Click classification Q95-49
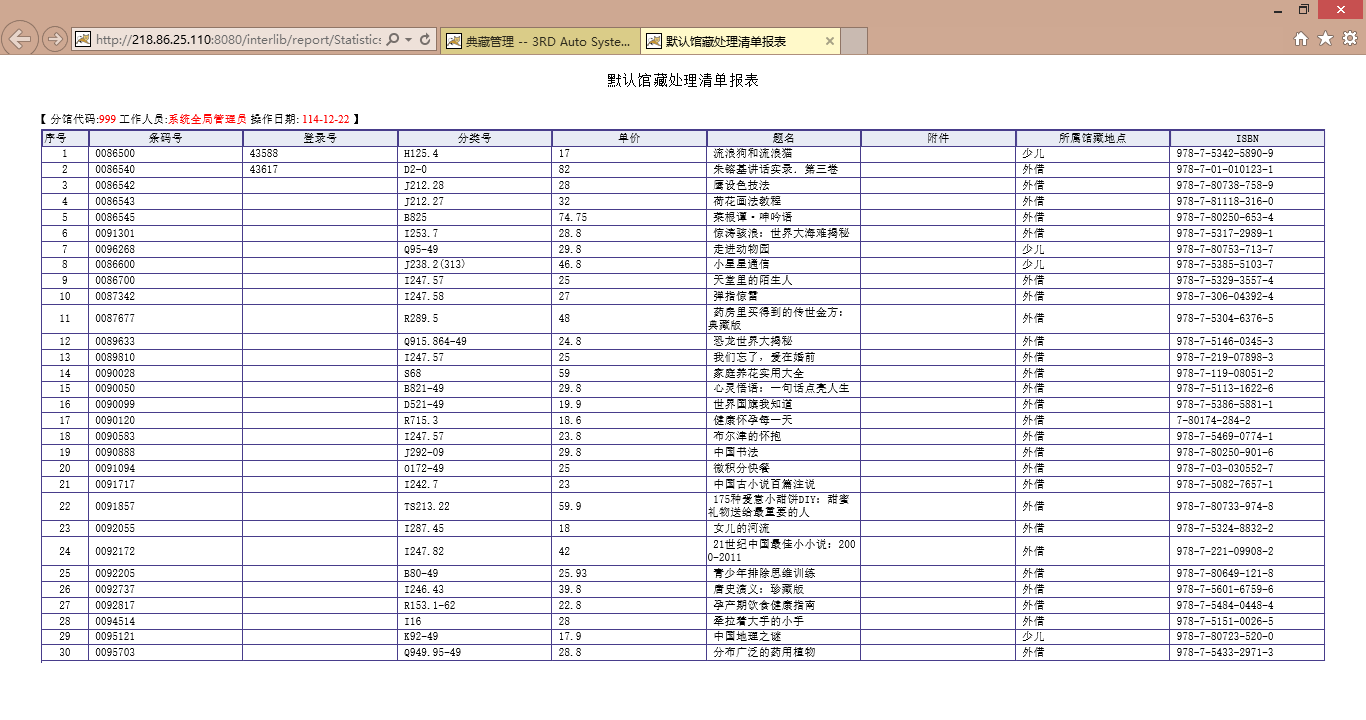The image size is (1366, 720). (x=421, y=249)
